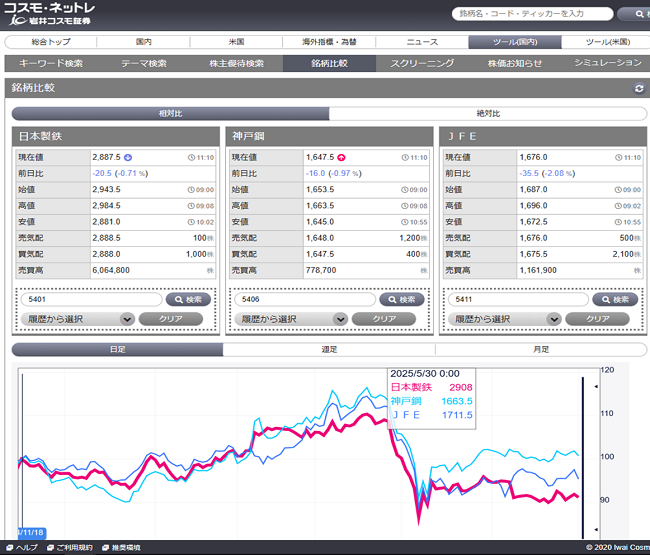Click the red up arrow beside 1,647.5

[341, 158]
